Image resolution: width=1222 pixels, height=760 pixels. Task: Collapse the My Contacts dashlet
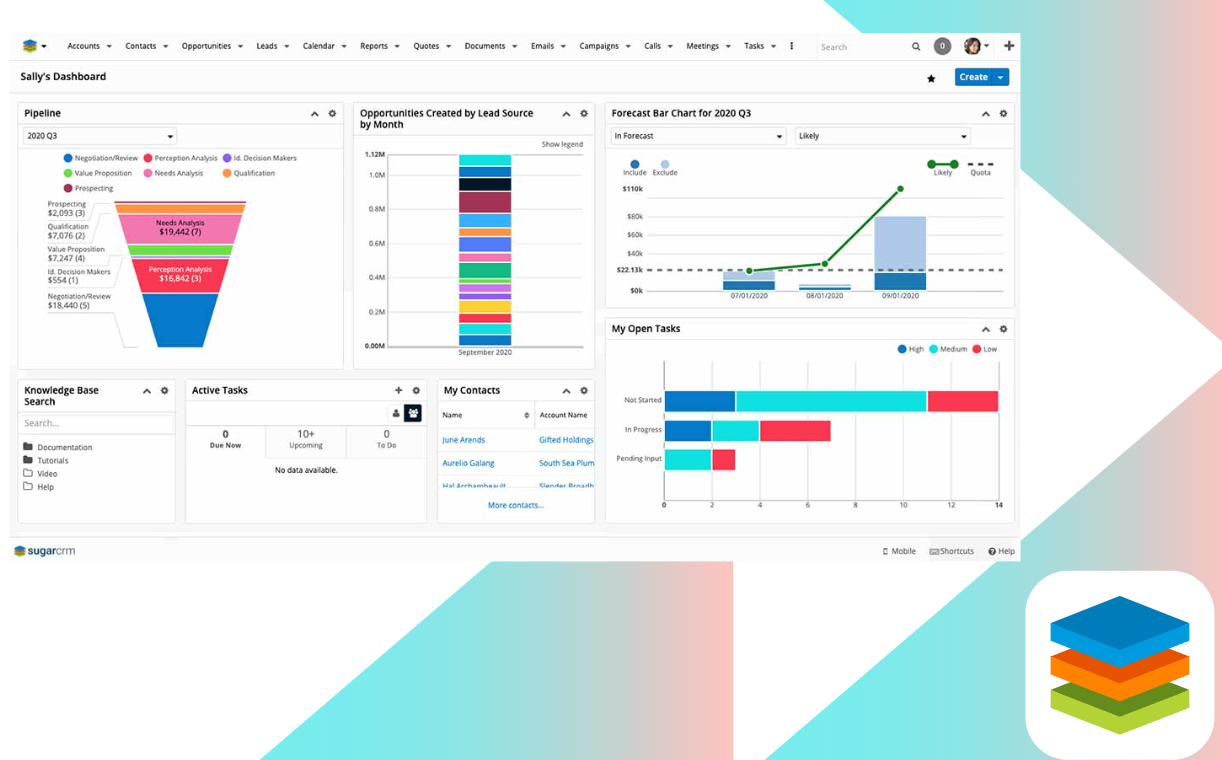tap(566, 391)
